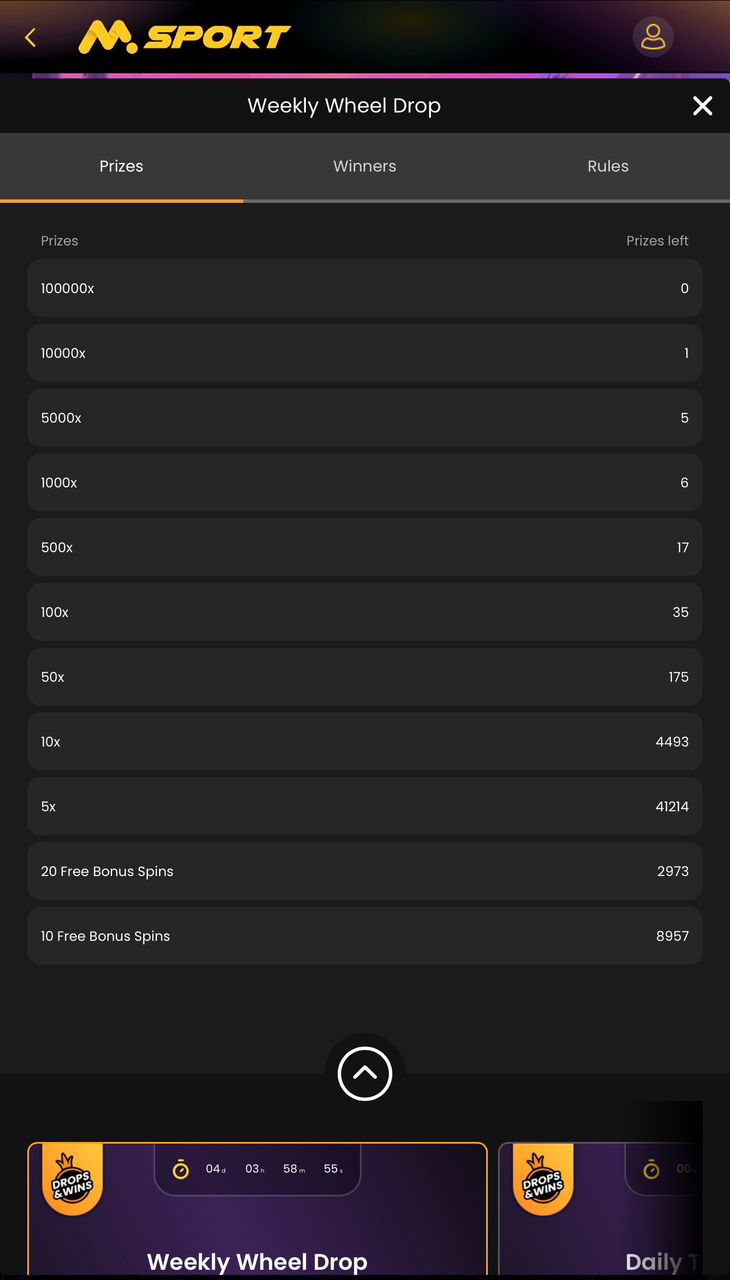
Task: Click the M.Sport logo
Action: coord(185,38)
